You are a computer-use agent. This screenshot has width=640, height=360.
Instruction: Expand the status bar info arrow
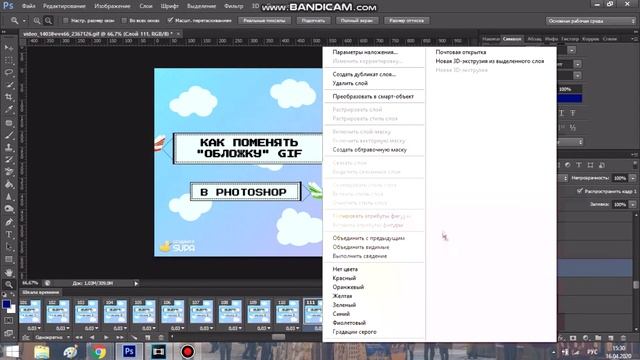pyautogui.click(x=136, y=283)
